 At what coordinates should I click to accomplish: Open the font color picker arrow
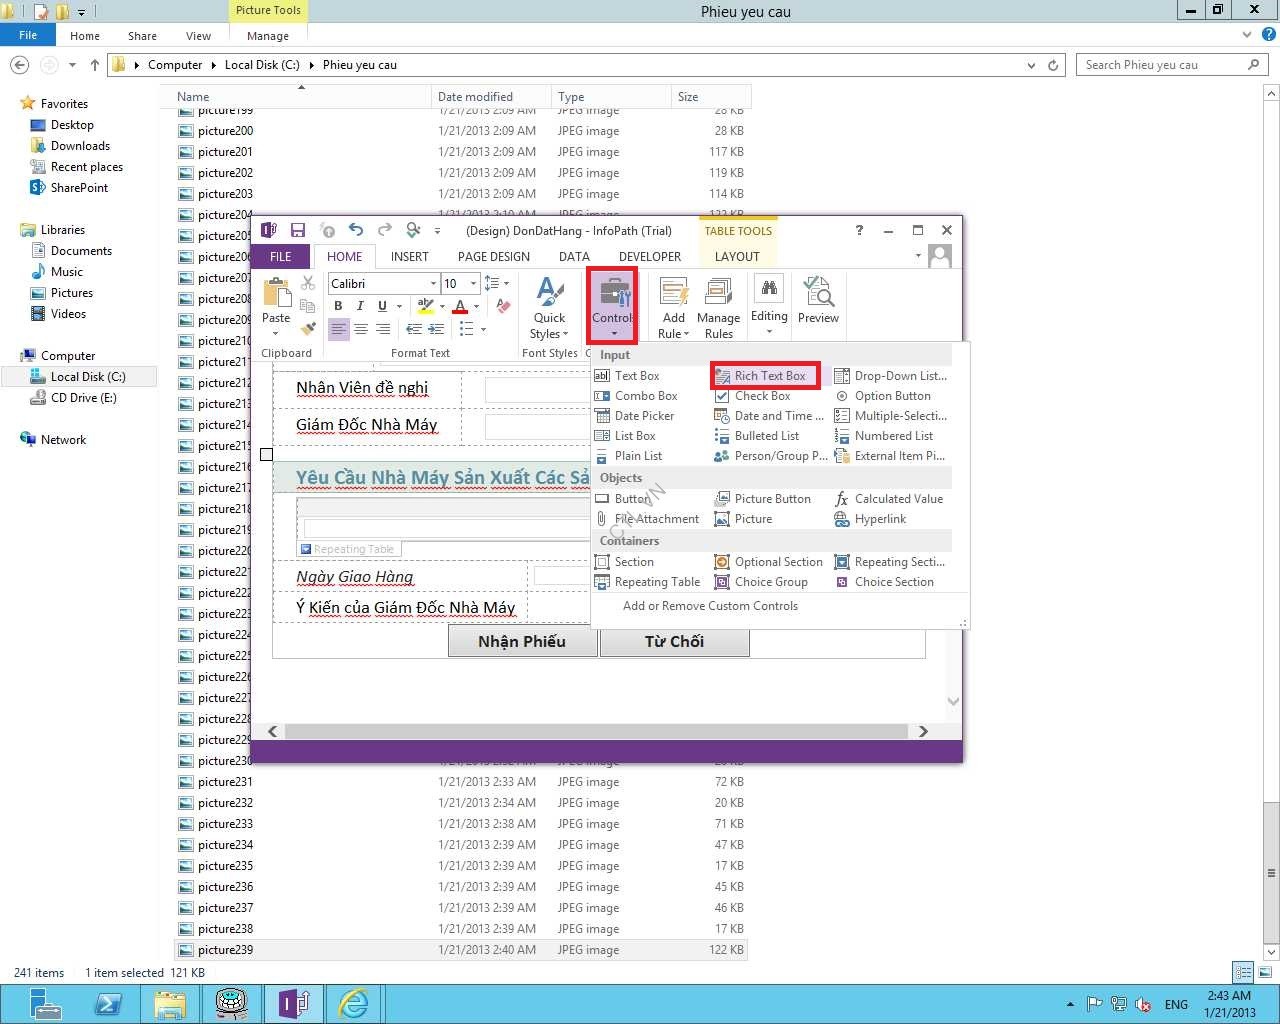476,306
